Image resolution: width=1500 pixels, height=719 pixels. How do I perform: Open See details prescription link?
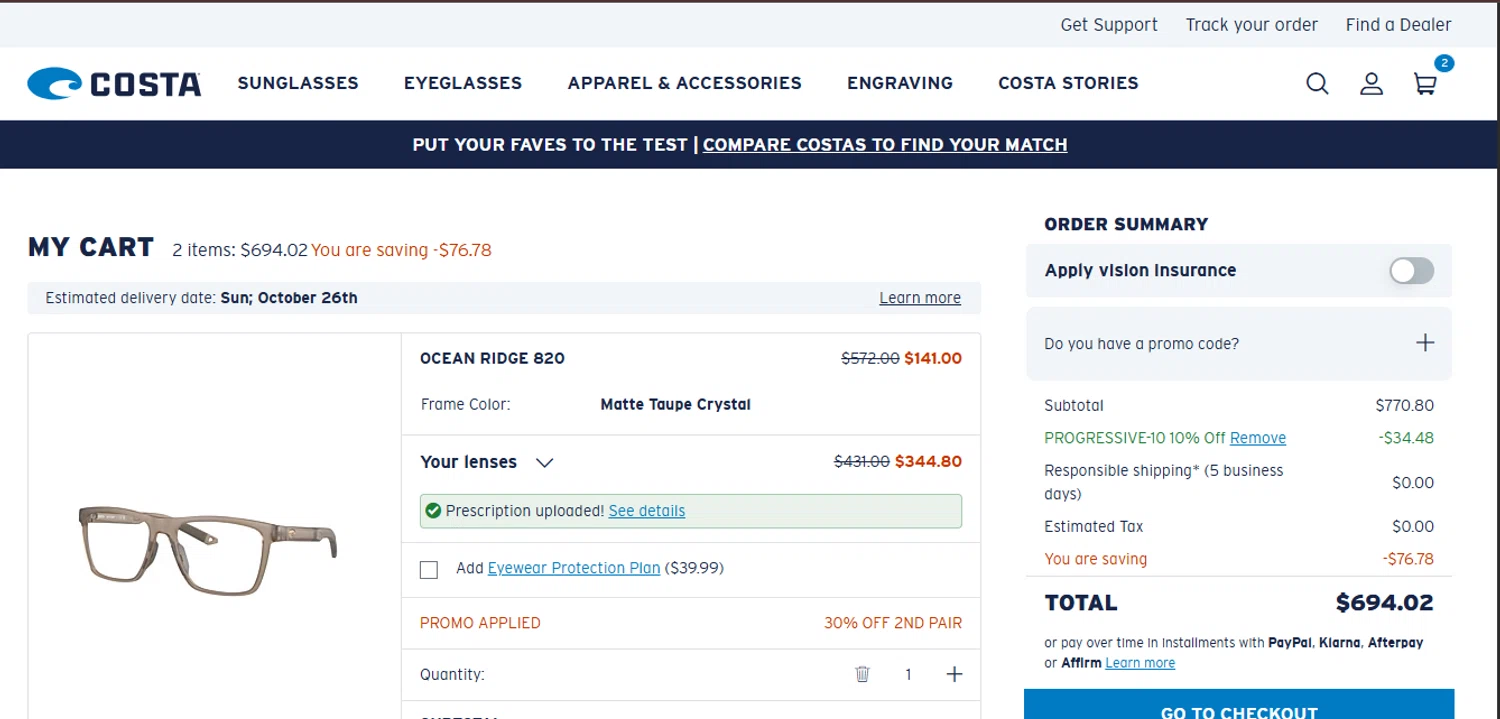coord(647,511)
